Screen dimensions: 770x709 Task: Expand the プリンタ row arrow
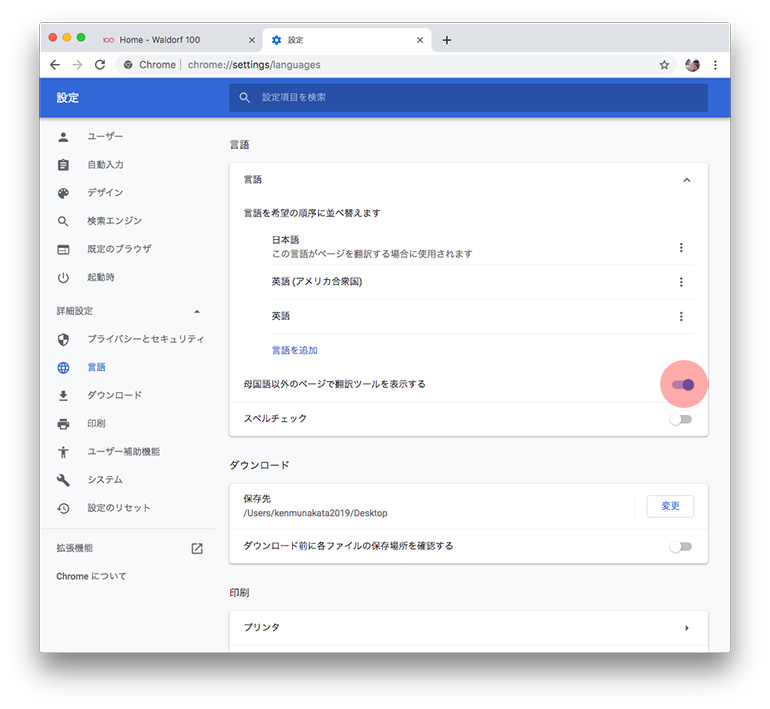(686, 628)
